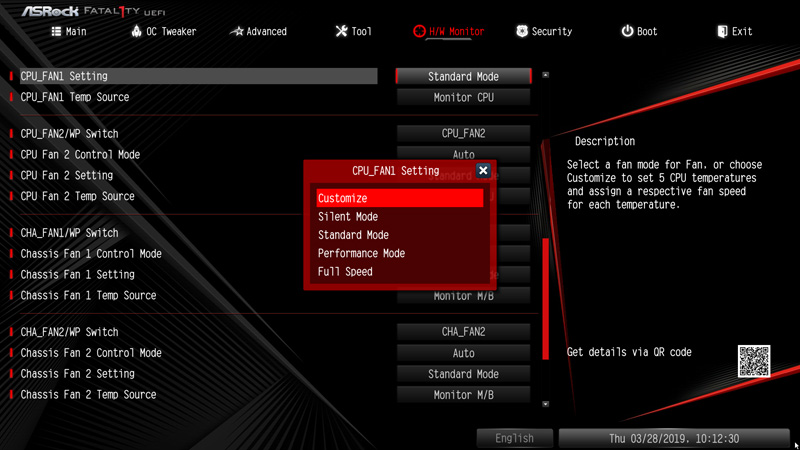800x450 pixels.
Task: Open Chassis Fan 2 Setting Standard Mode value
Action: (x=463, y=374)
